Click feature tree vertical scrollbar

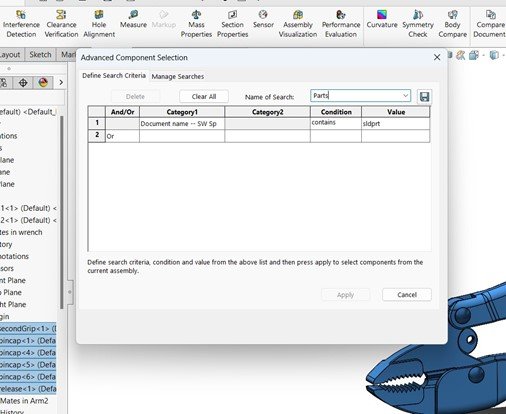[62, 212]
